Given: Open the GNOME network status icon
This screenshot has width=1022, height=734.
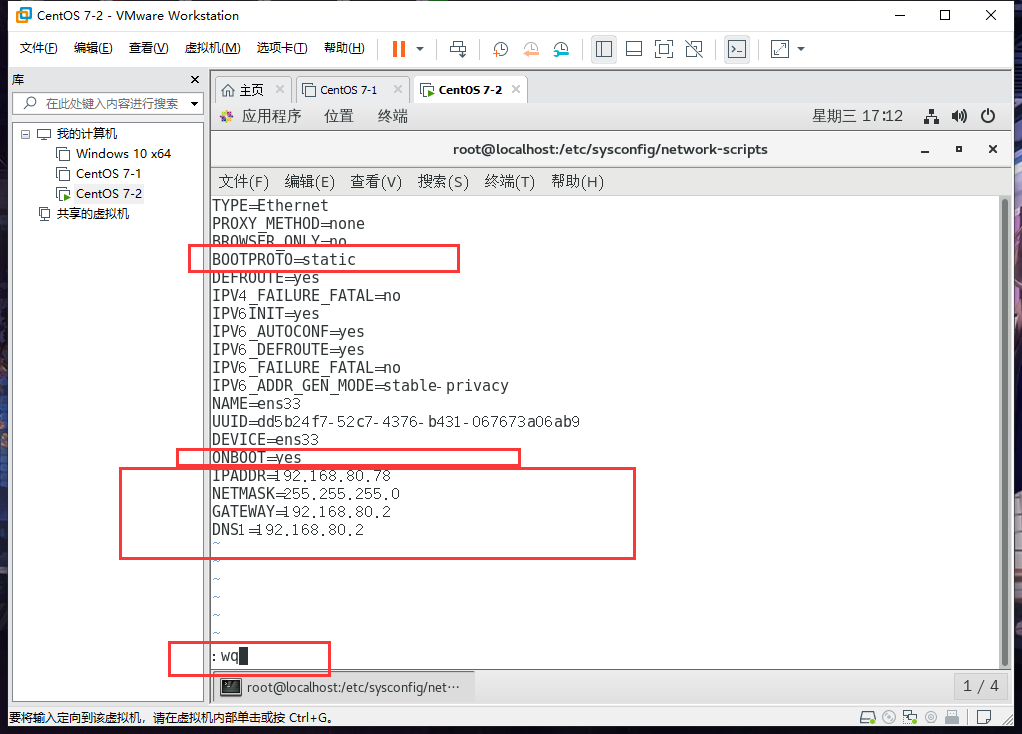Looking at the screenshot, I should pyautogui.click(x=931, y=116).
